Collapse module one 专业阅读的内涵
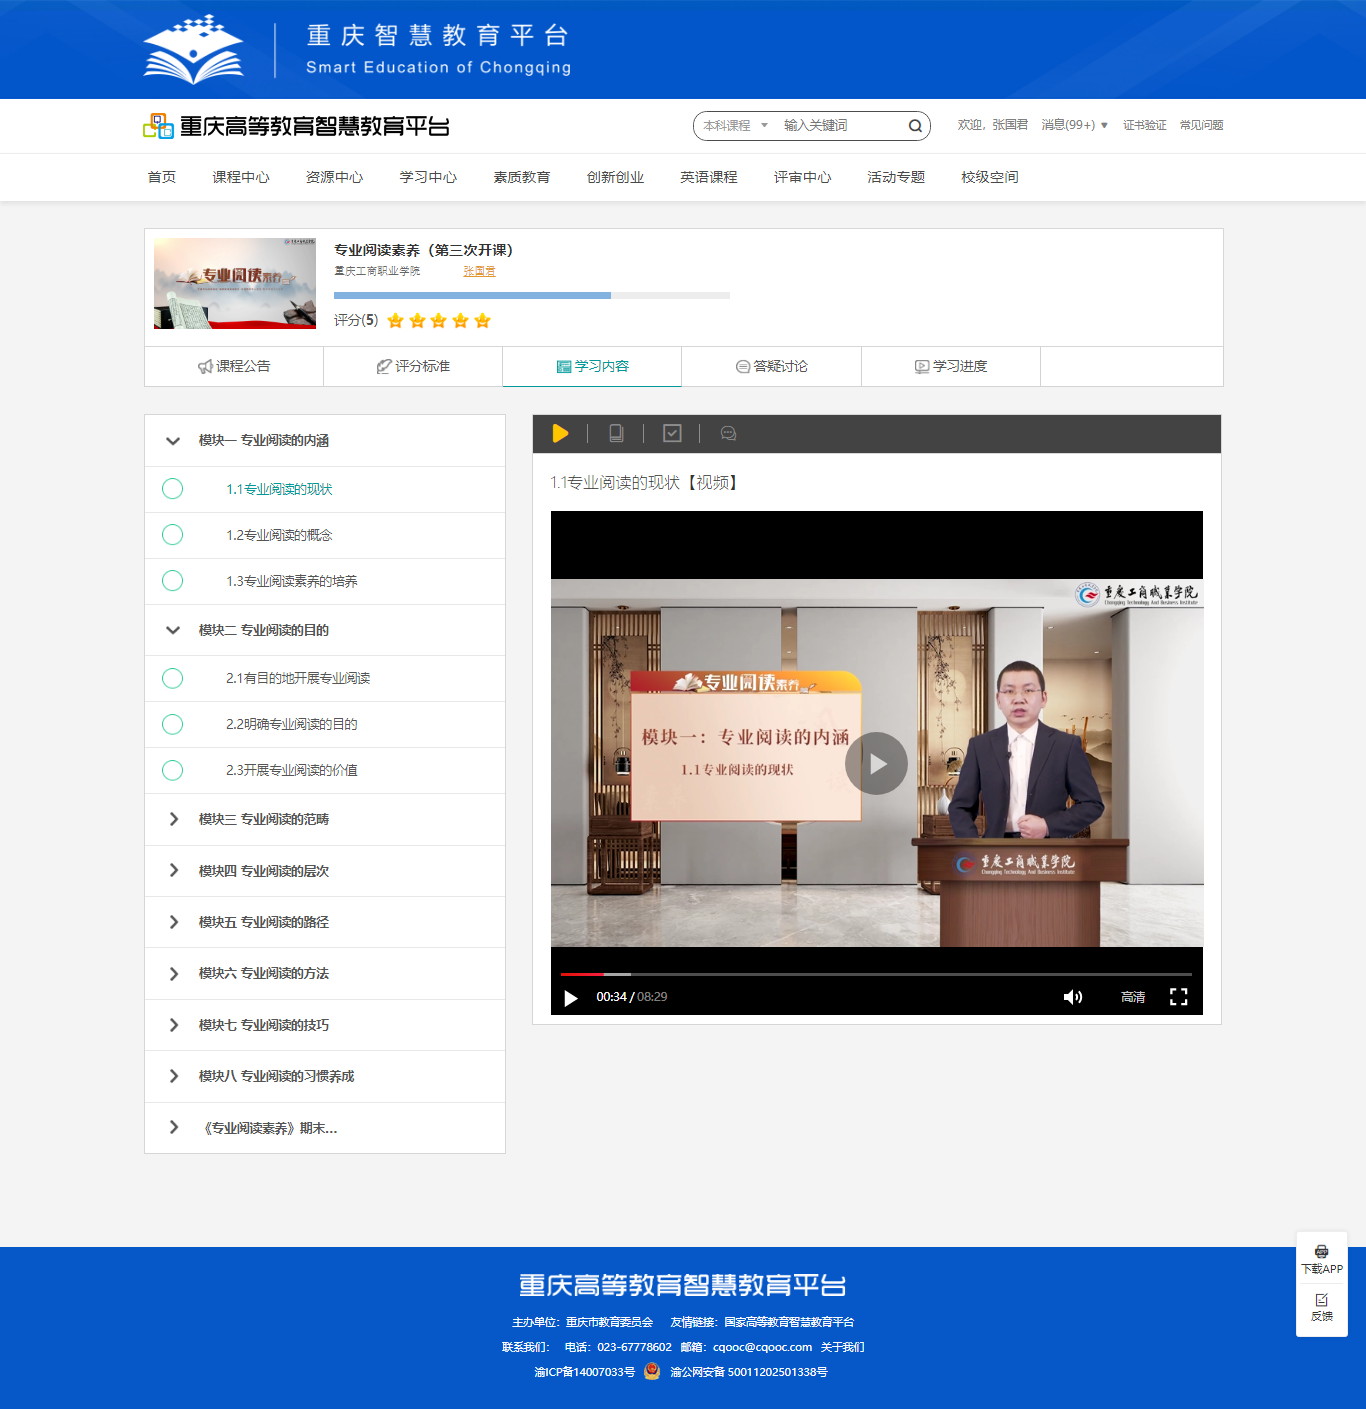The image size is (1366, 1409). pyautogui.click(x=173, y=441)
